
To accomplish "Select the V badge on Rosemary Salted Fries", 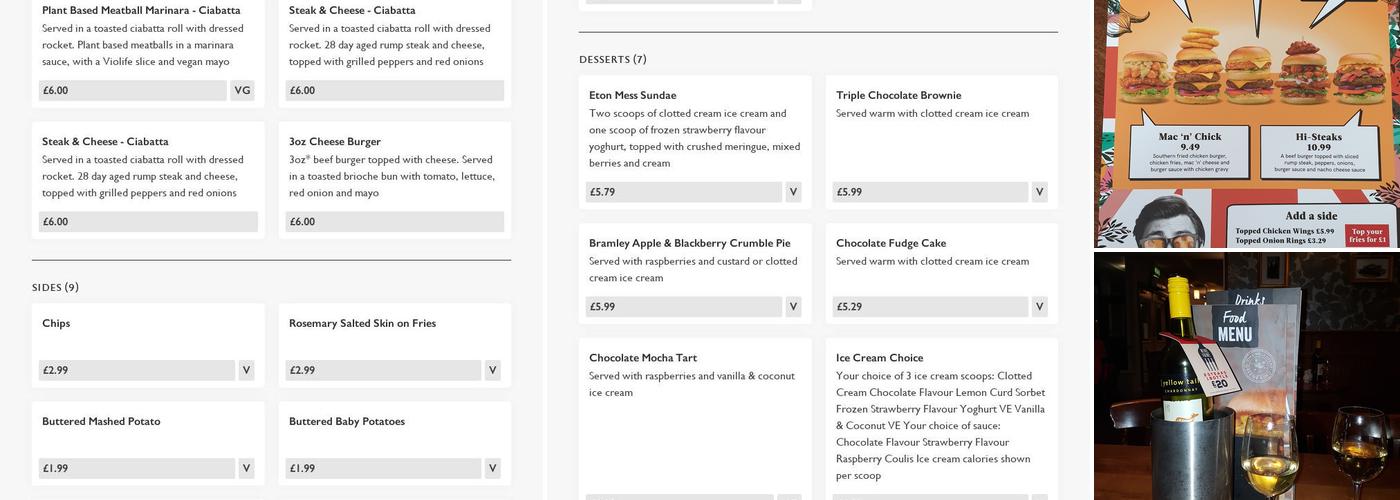I will pos(492,370).
